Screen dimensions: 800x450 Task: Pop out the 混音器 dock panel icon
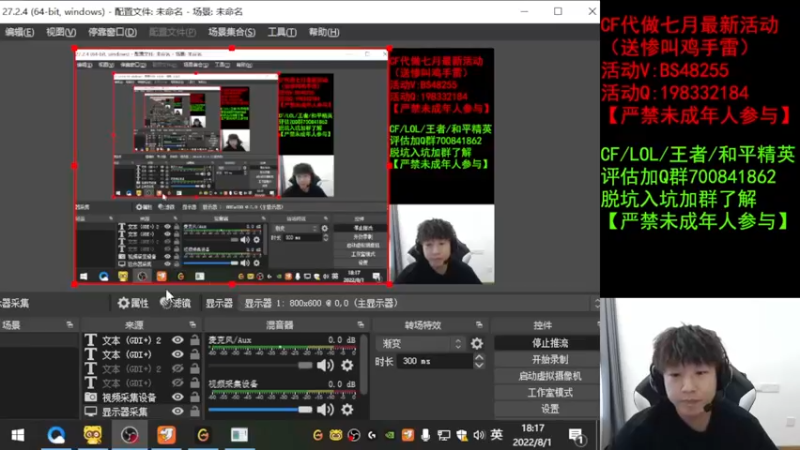(x=361, y=324)
